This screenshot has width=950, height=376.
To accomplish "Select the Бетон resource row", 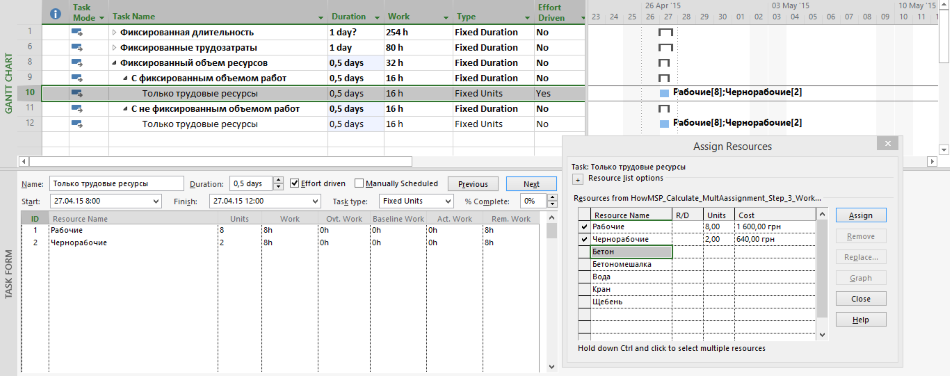I will 697,252.
